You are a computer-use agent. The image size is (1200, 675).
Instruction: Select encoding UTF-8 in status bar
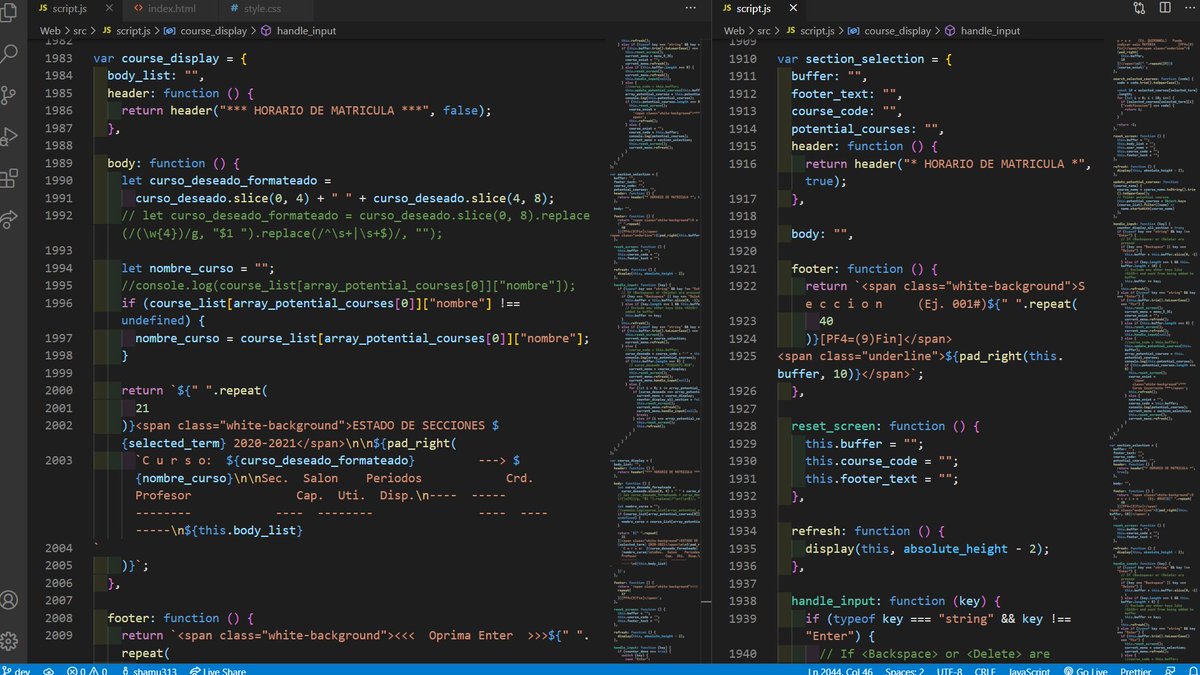949,671
